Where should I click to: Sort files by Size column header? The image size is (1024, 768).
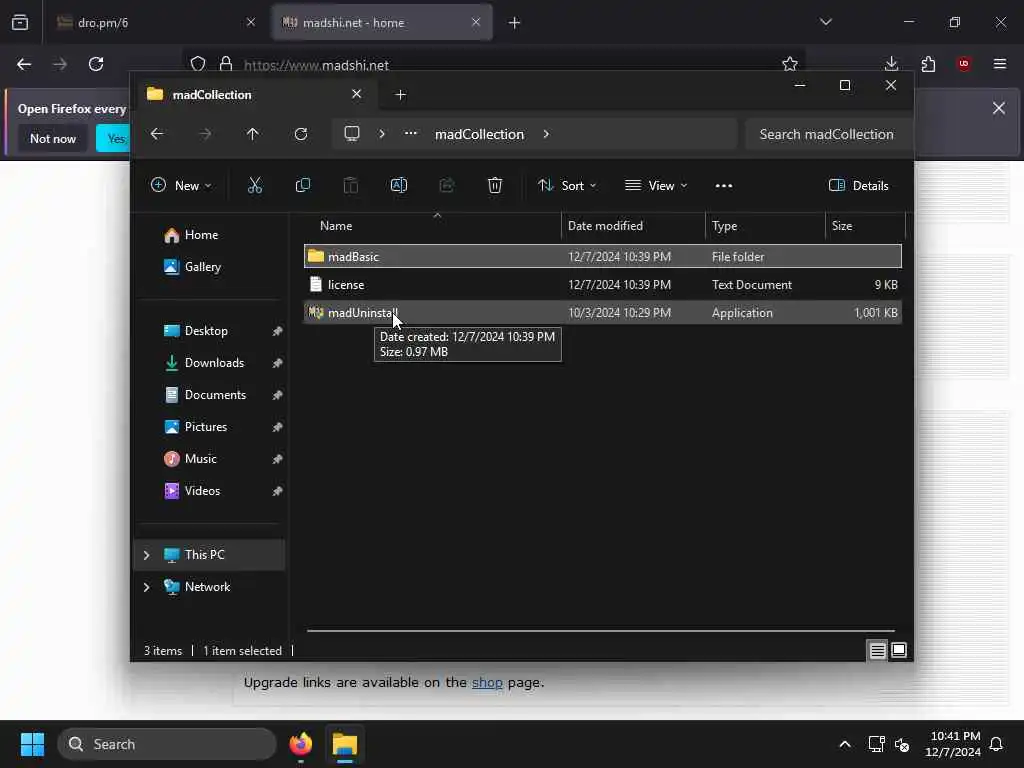[865, 226]
